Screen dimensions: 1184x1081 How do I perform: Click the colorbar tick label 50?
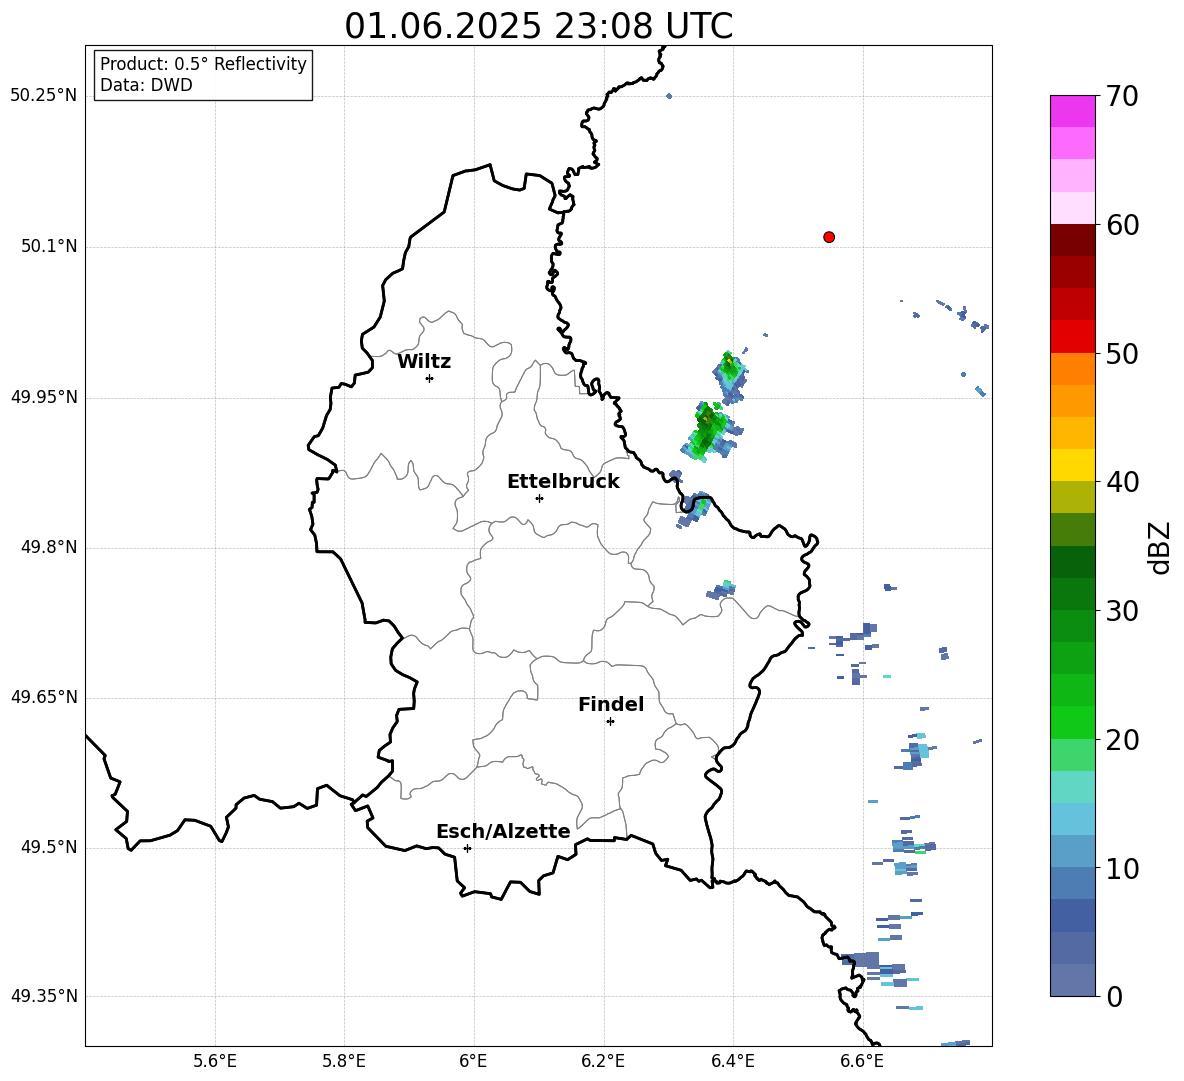[1122, 353]
